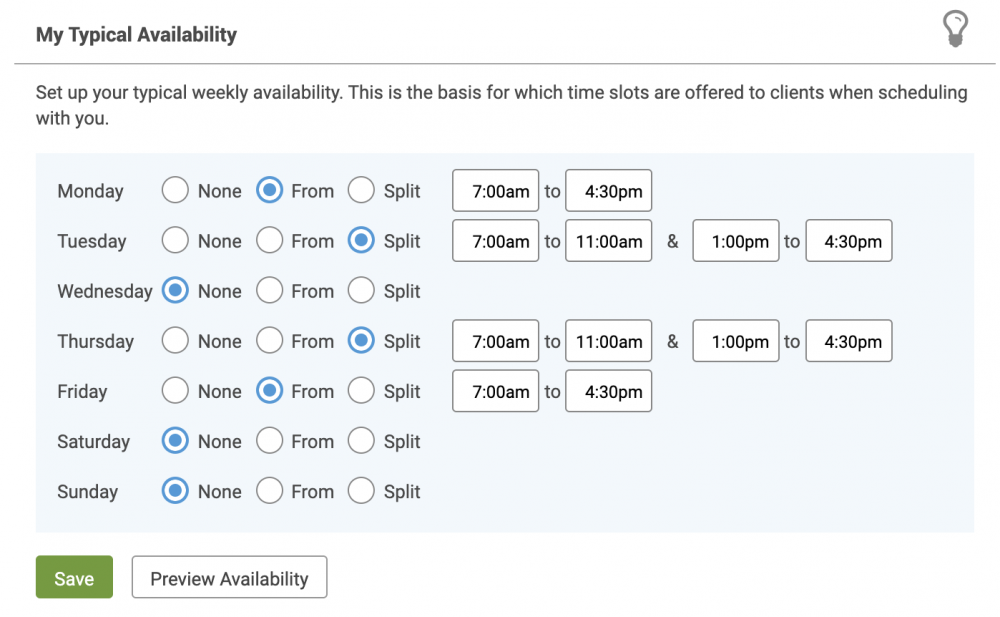Open Tuesday second start time 1:00pm field
The image size is (1000, 617).
(x=736, y=241)
